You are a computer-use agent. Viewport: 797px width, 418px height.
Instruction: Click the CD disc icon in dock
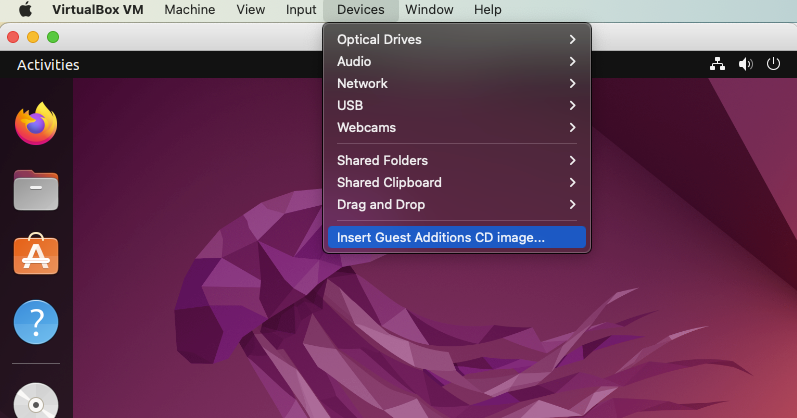coord(36,402)
